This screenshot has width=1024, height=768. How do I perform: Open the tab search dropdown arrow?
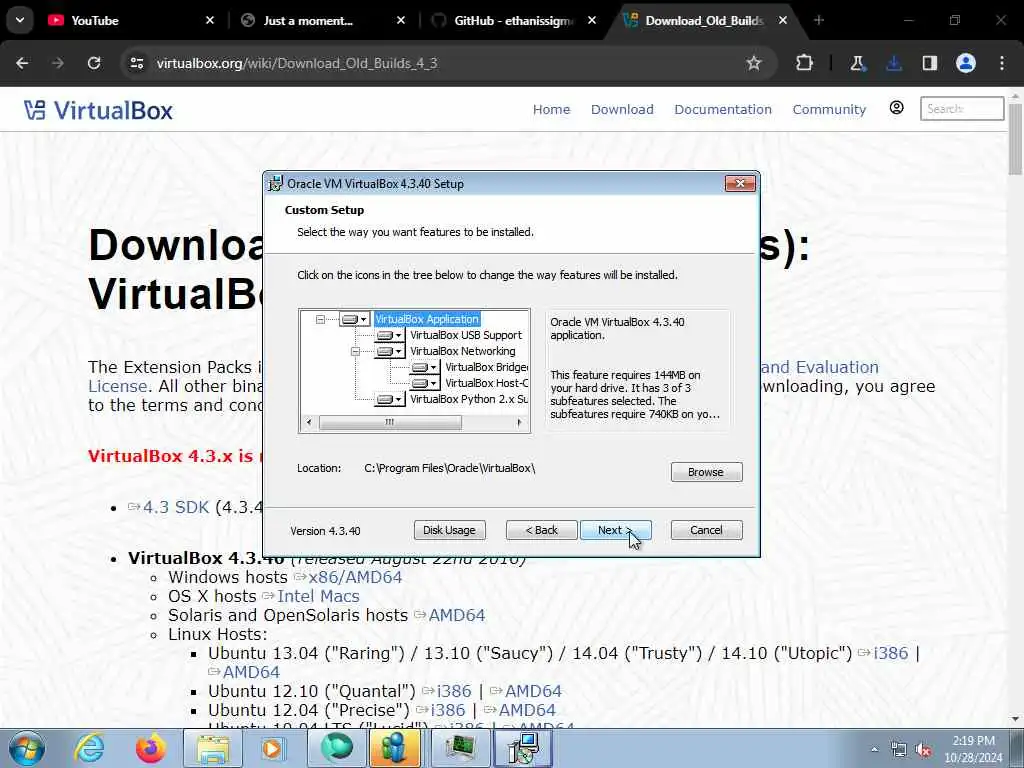click(x=20, y=20)
